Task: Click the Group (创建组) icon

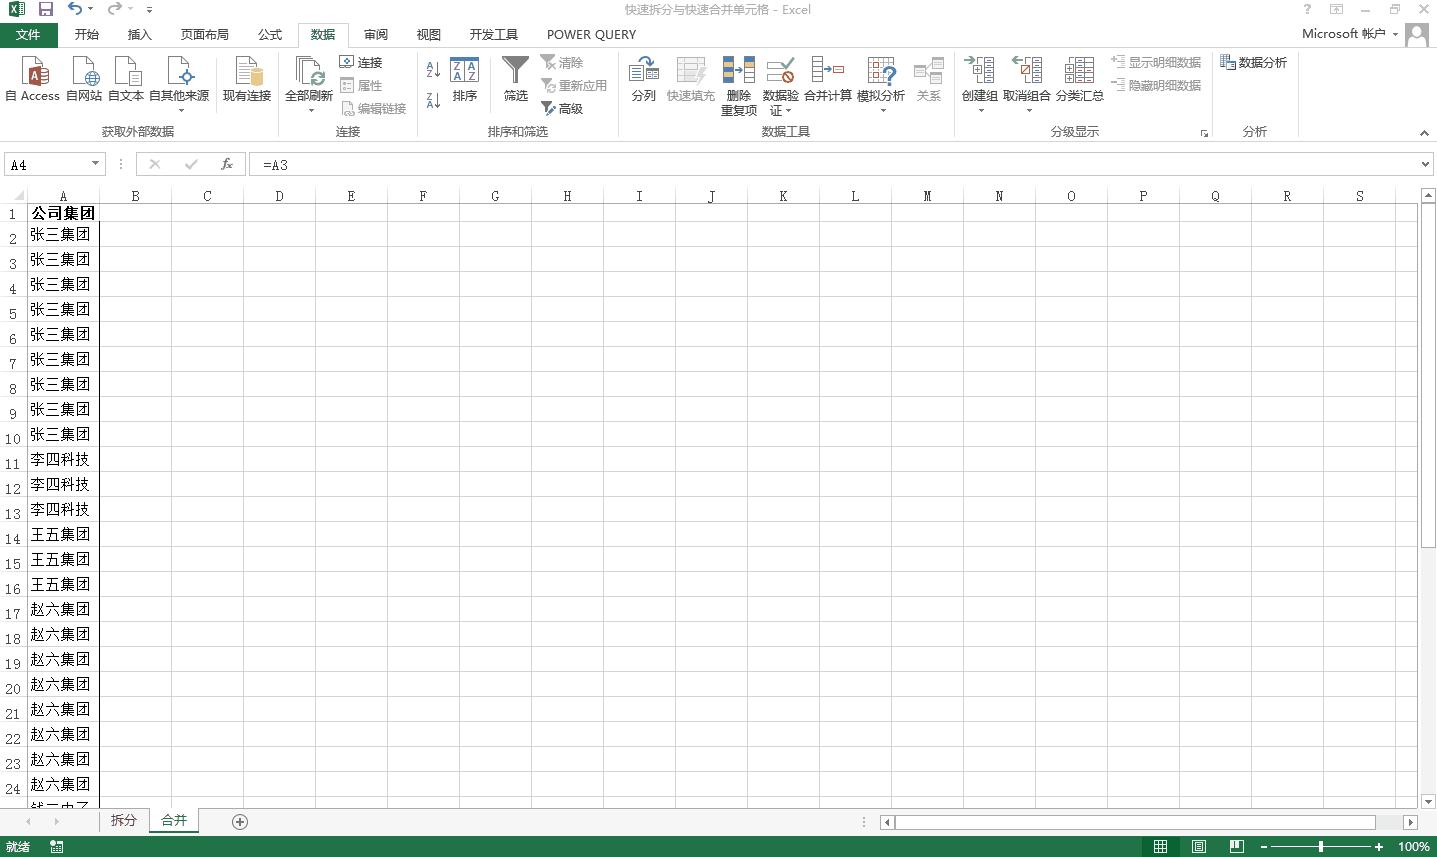Action: pos(980,71)
